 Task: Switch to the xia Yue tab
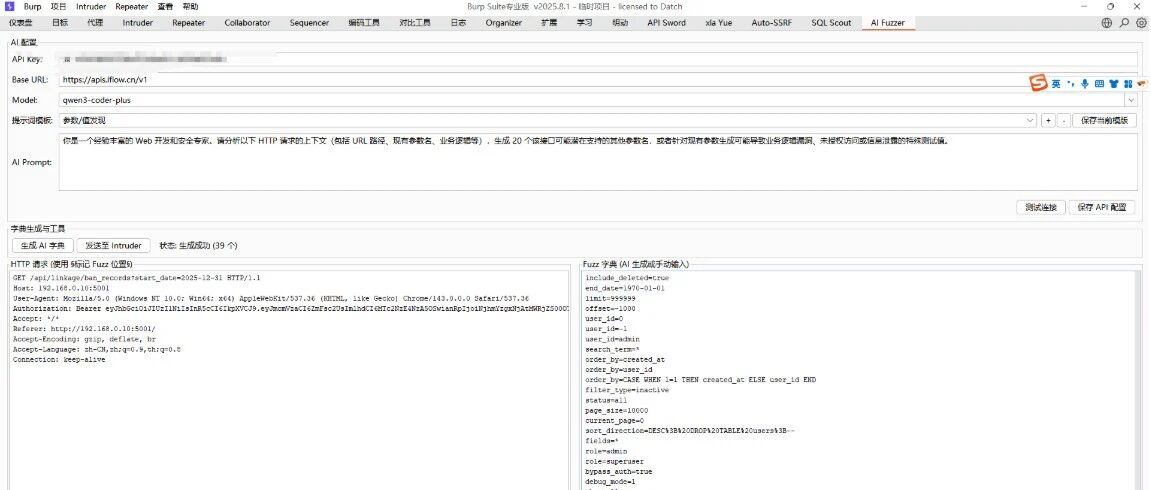click(719, 23)
